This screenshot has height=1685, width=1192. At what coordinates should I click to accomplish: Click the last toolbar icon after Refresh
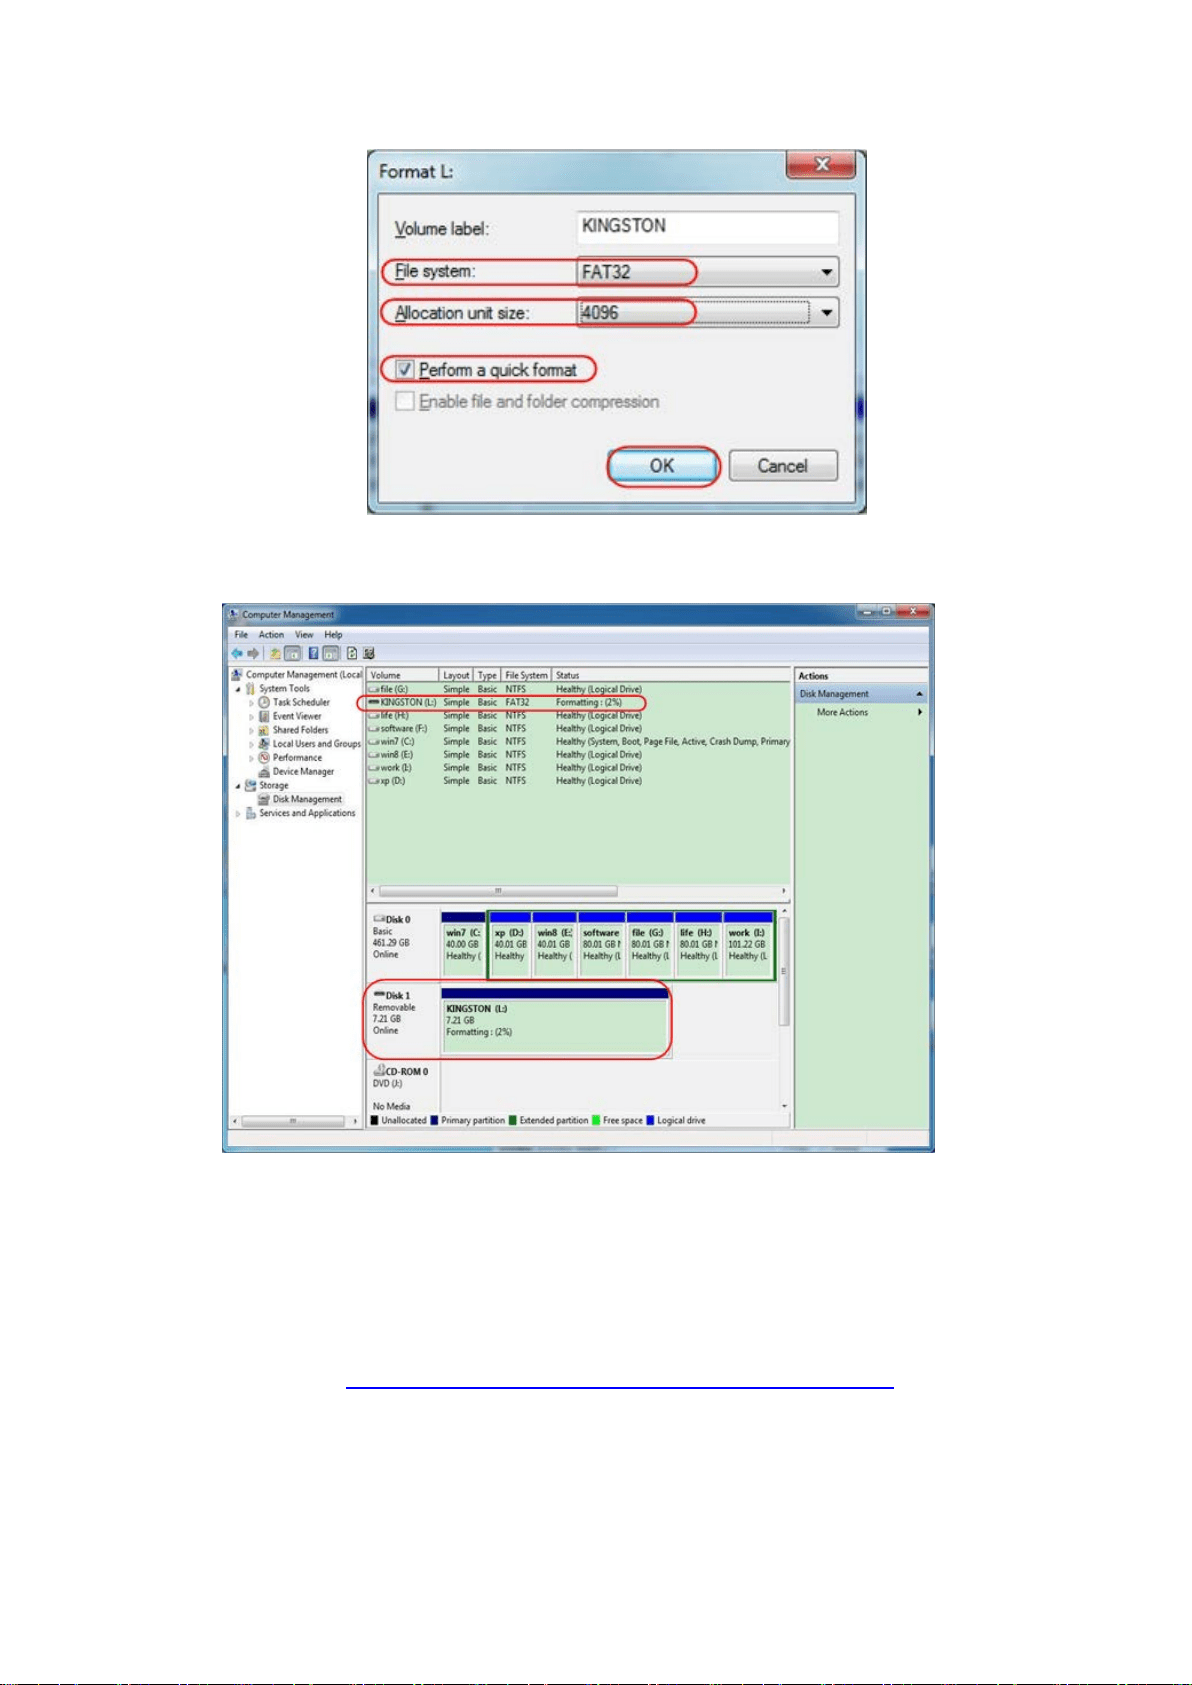click(369, 653)
